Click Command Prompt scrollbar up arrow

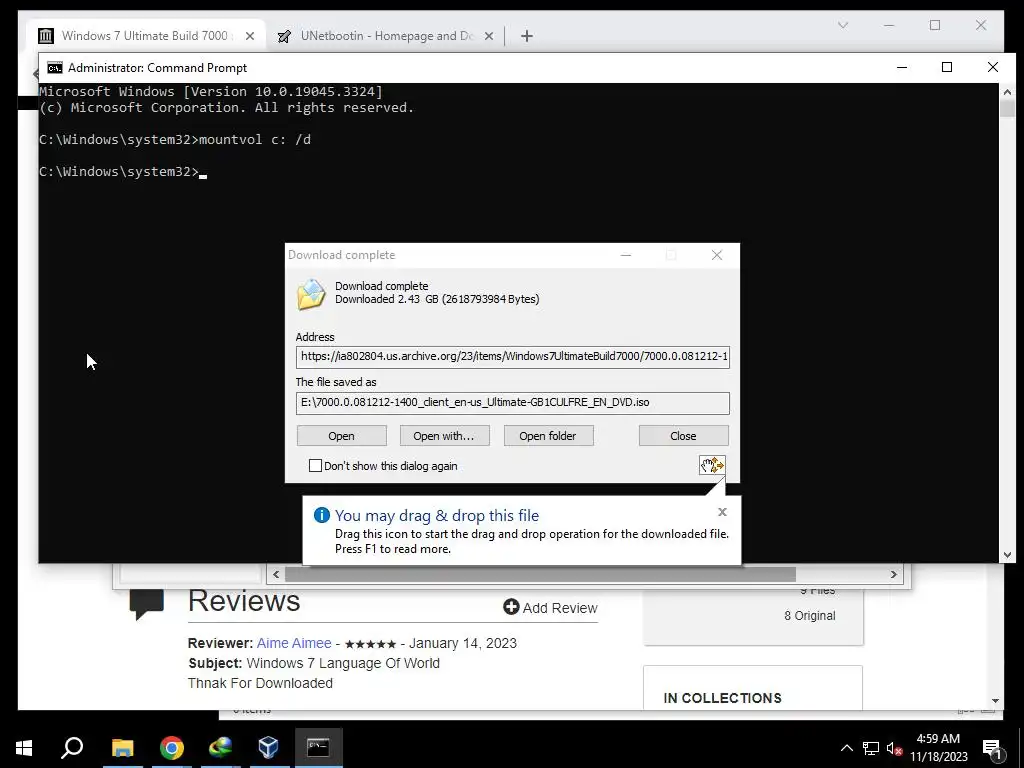tap(1007, 92)
